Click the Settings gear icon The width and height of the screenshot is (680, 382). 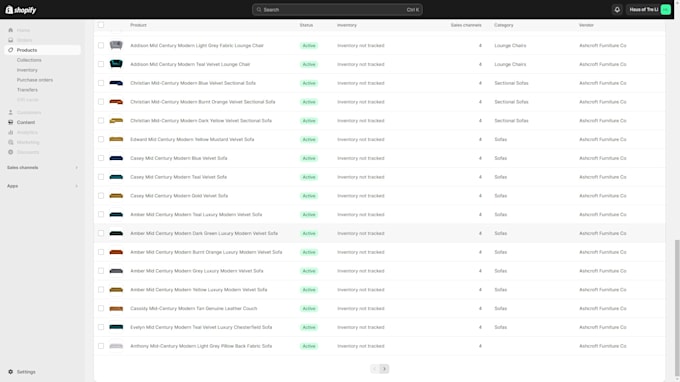point(11,372)
